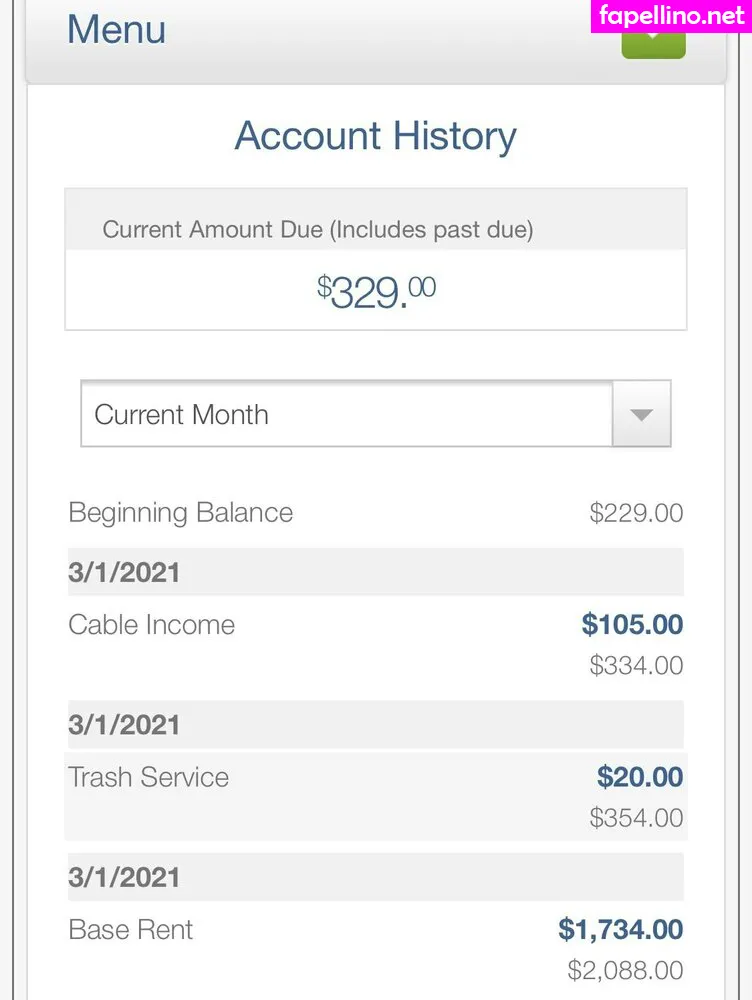Open the Current Month dropdown
The width and height of the screenshot is (752, 1000).
click(x=346, y=414)
